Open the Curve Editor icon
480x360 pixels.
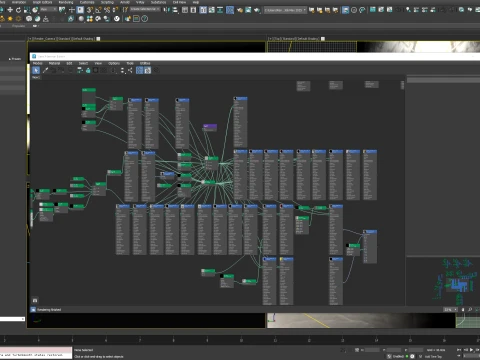pyautogui.click(x=212, y=10)
